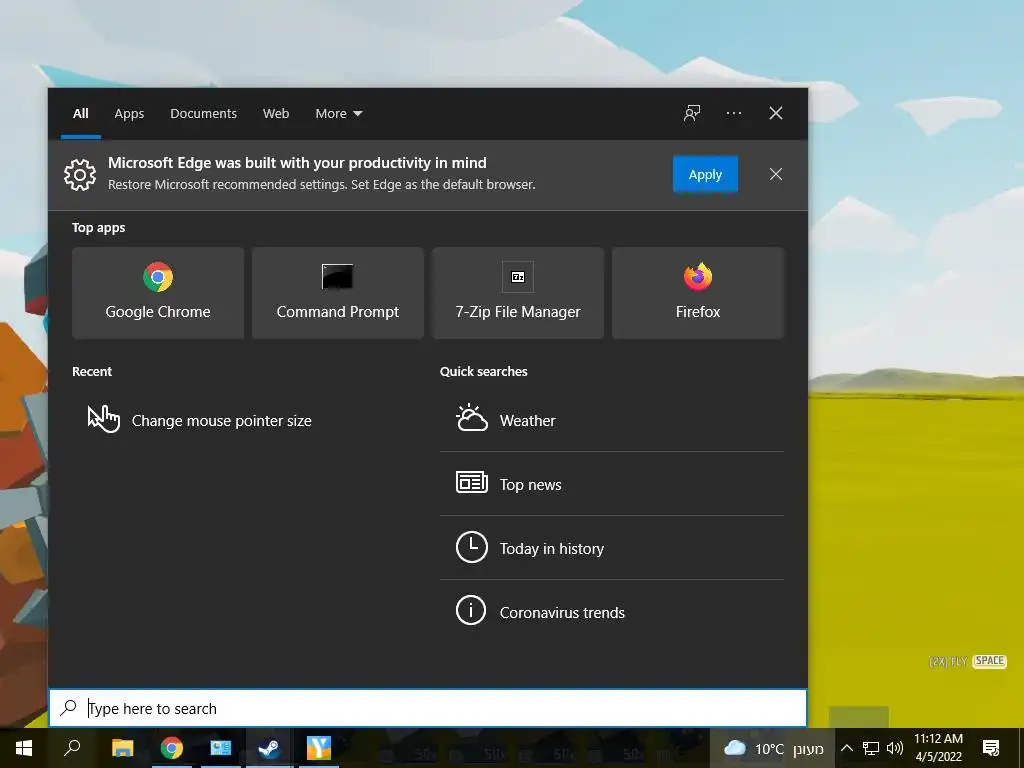Open 7-Zip File Manager tile

pos(518,293)
